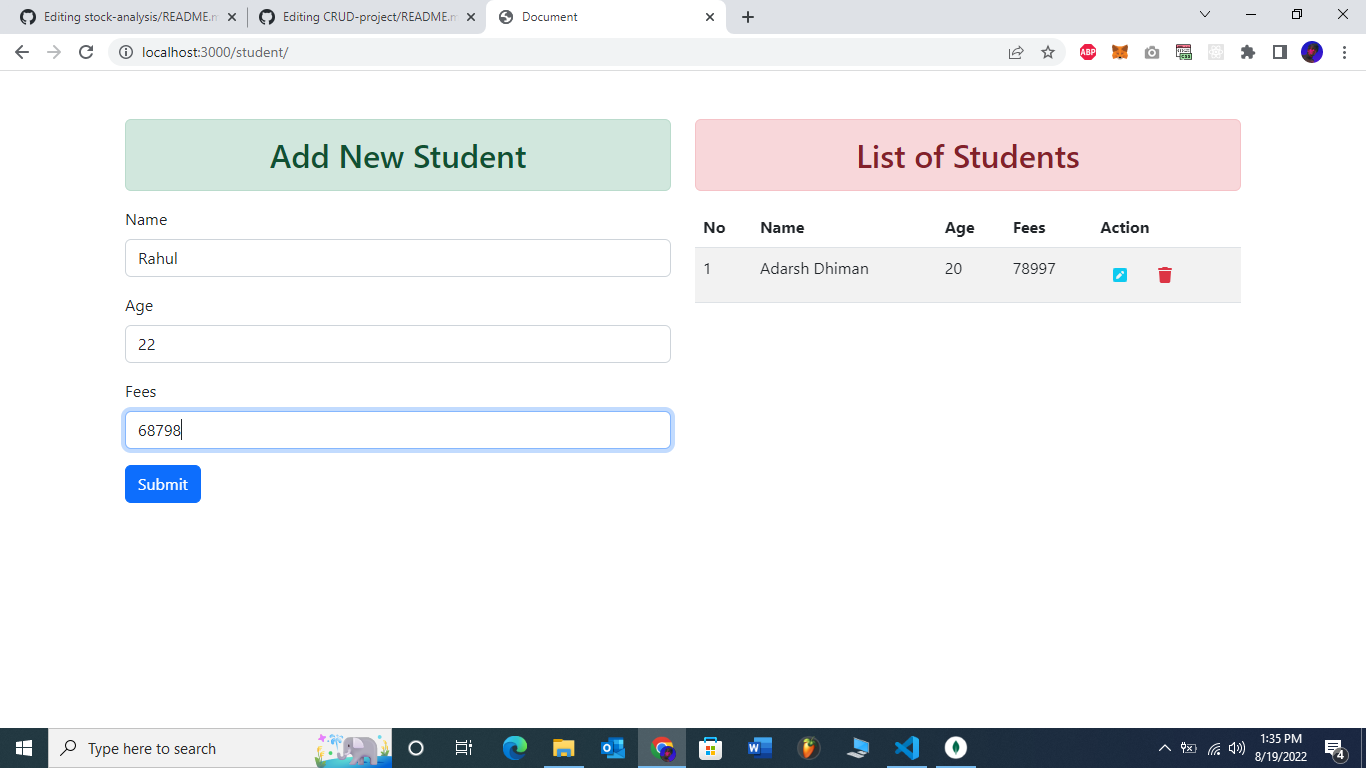1366x768 pixels.
Task: Open the Chrome profile avatar
Action: (1312, 52)
